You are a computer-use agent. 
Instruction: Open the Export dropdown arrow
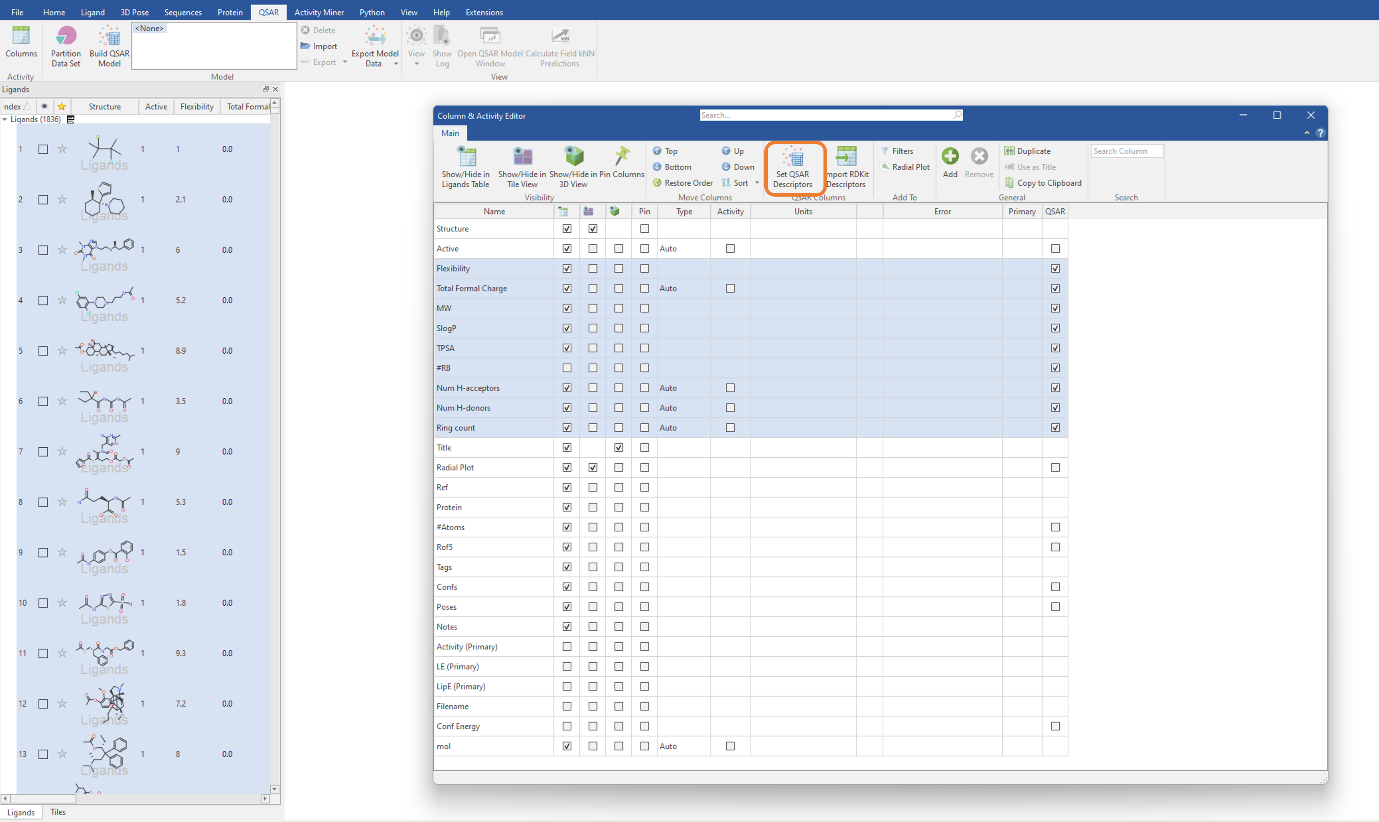click(x=345, y=62)
